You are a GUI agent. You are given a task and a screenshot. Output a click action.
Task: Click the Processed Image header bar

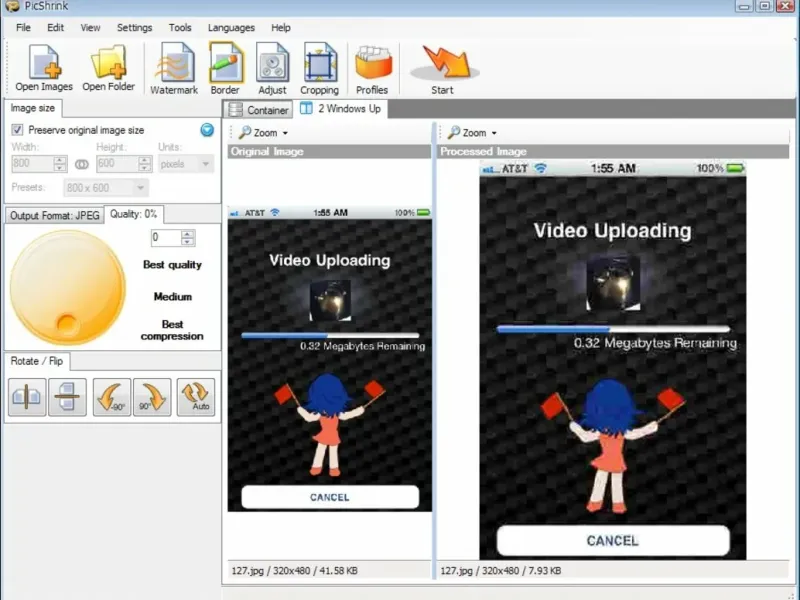pyautogui.click(x=613, y=152)
